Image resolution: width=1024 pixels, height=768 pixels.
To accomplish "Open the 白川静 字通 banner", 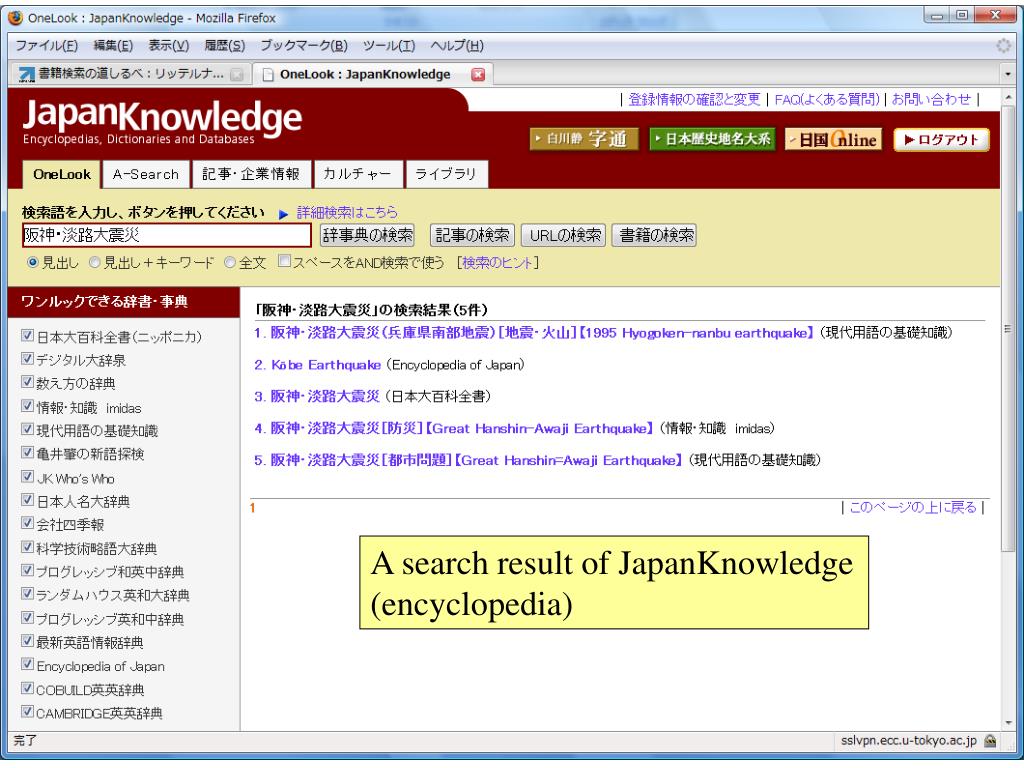I will [x=584, y=139].
